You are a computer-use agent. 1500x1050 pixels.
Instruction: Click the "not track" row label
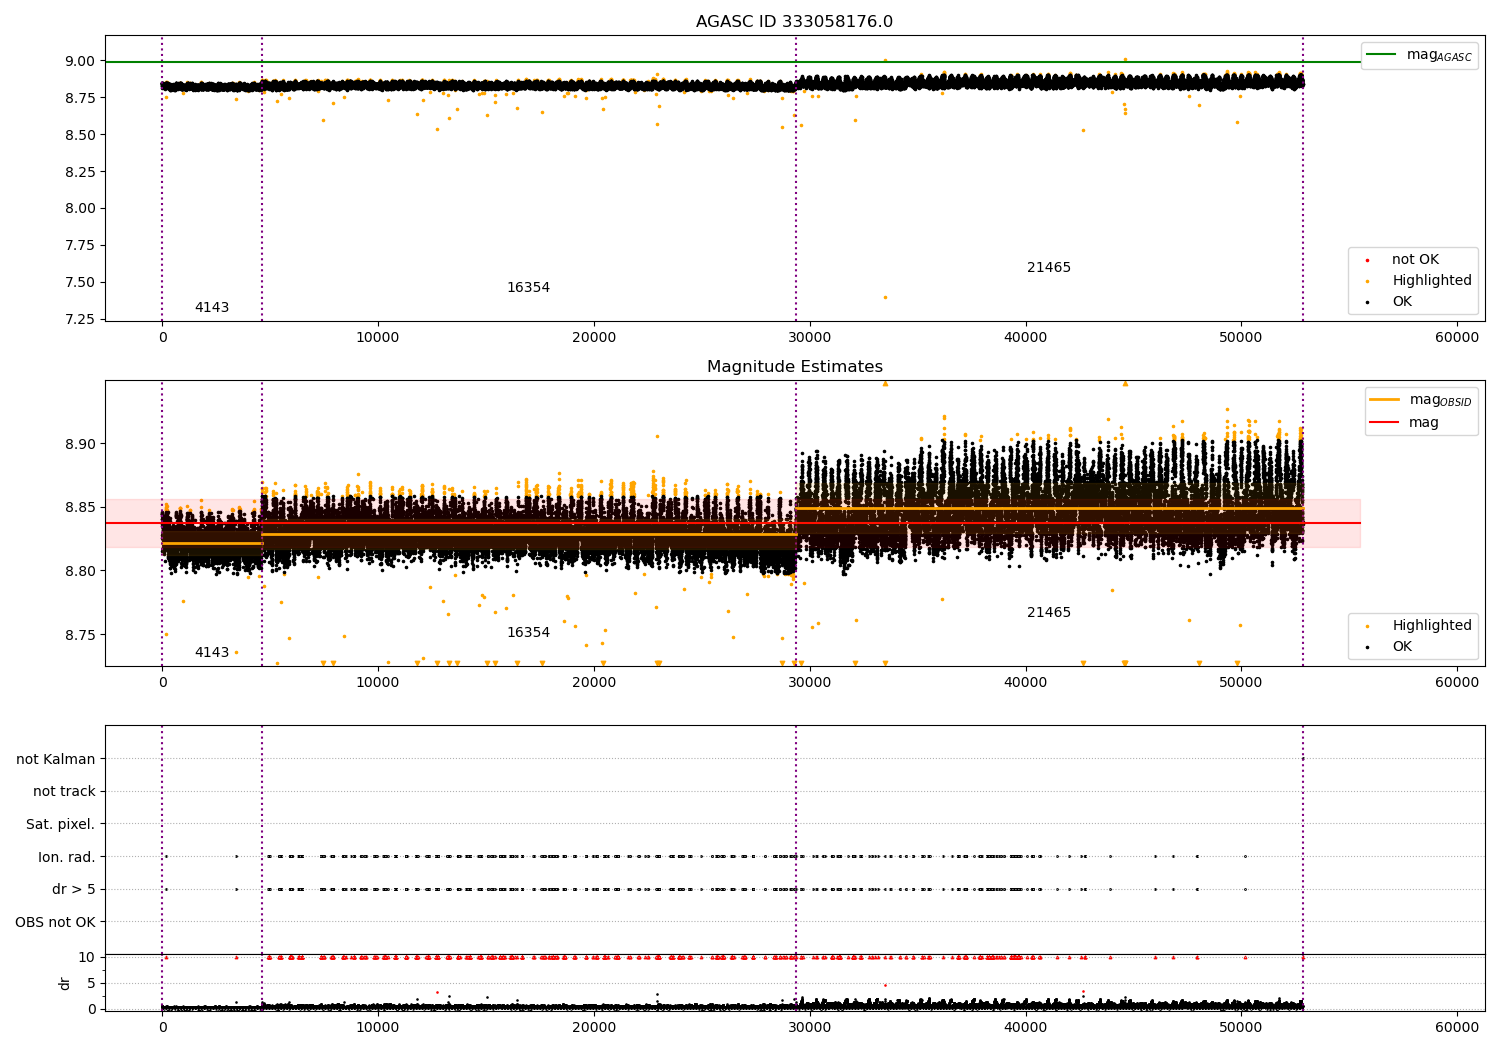click(64, 792)
